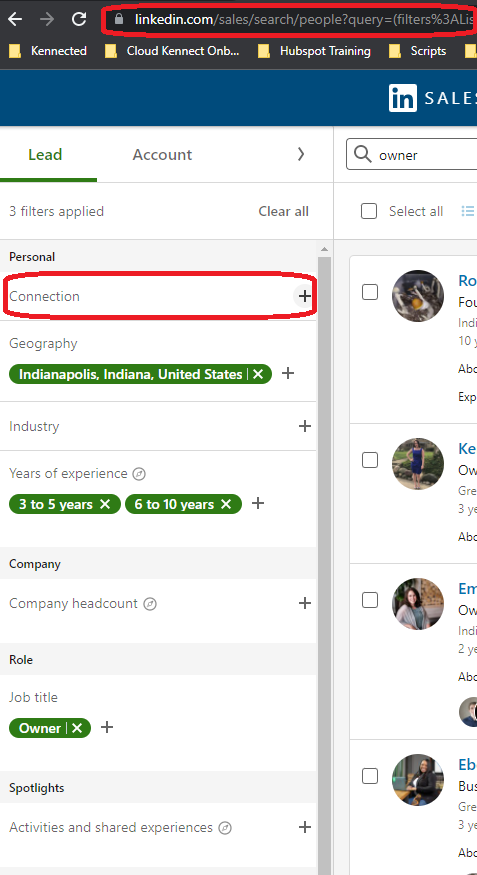
Task: Remove the 6 to 10 years chip
Action: [226, 504]
